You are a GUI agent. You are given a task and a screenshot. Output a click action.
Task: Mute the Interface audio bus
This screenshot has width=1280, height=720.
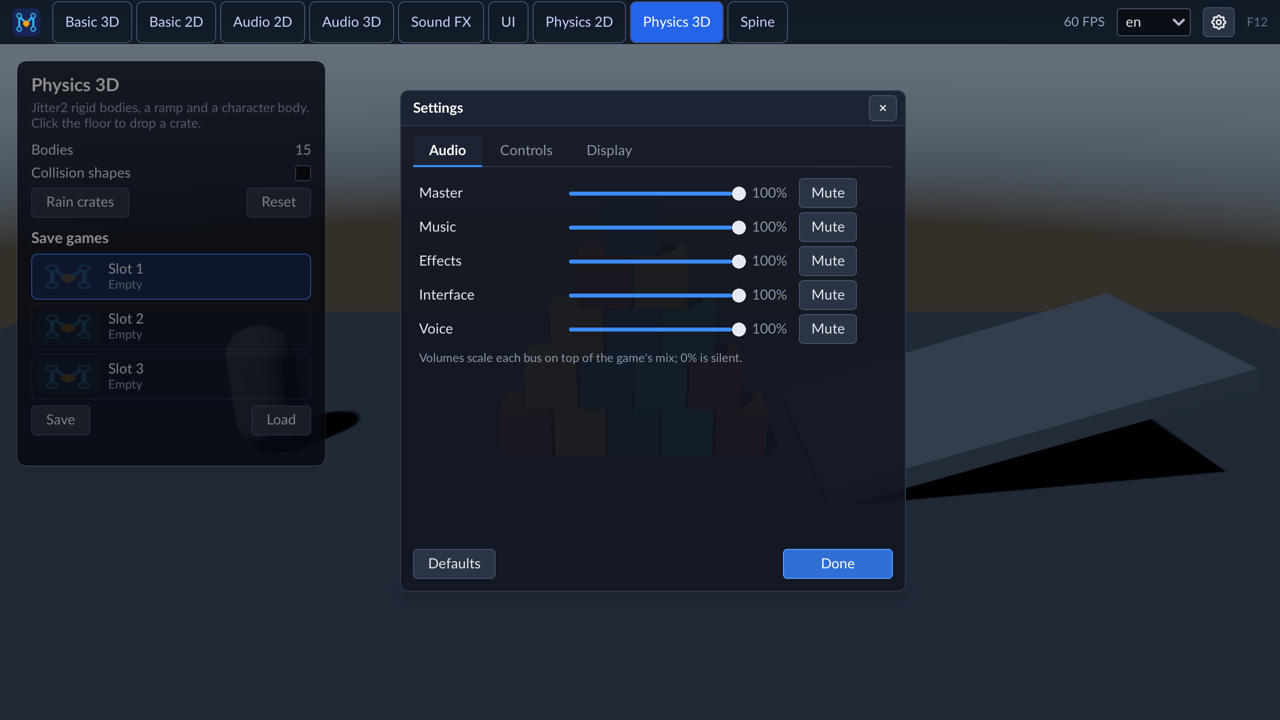[x=827, y=295]
